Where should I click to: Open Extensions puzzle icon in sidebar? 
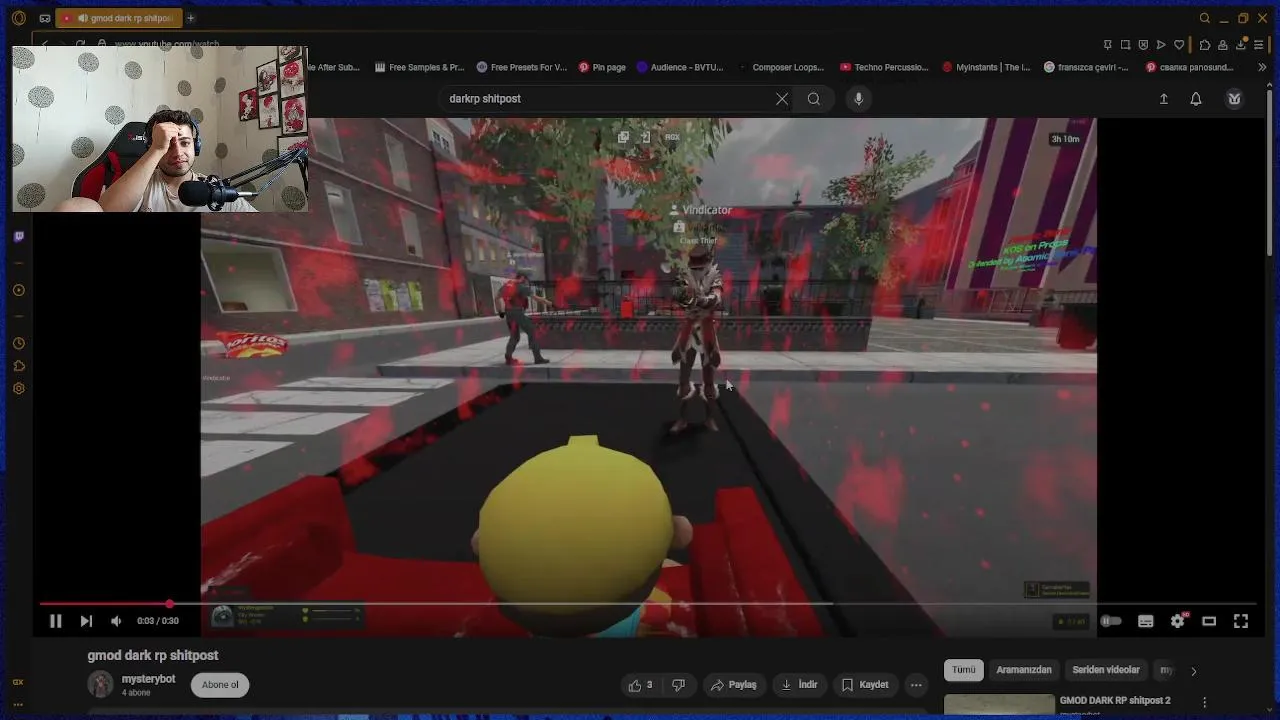coord(18,366)
